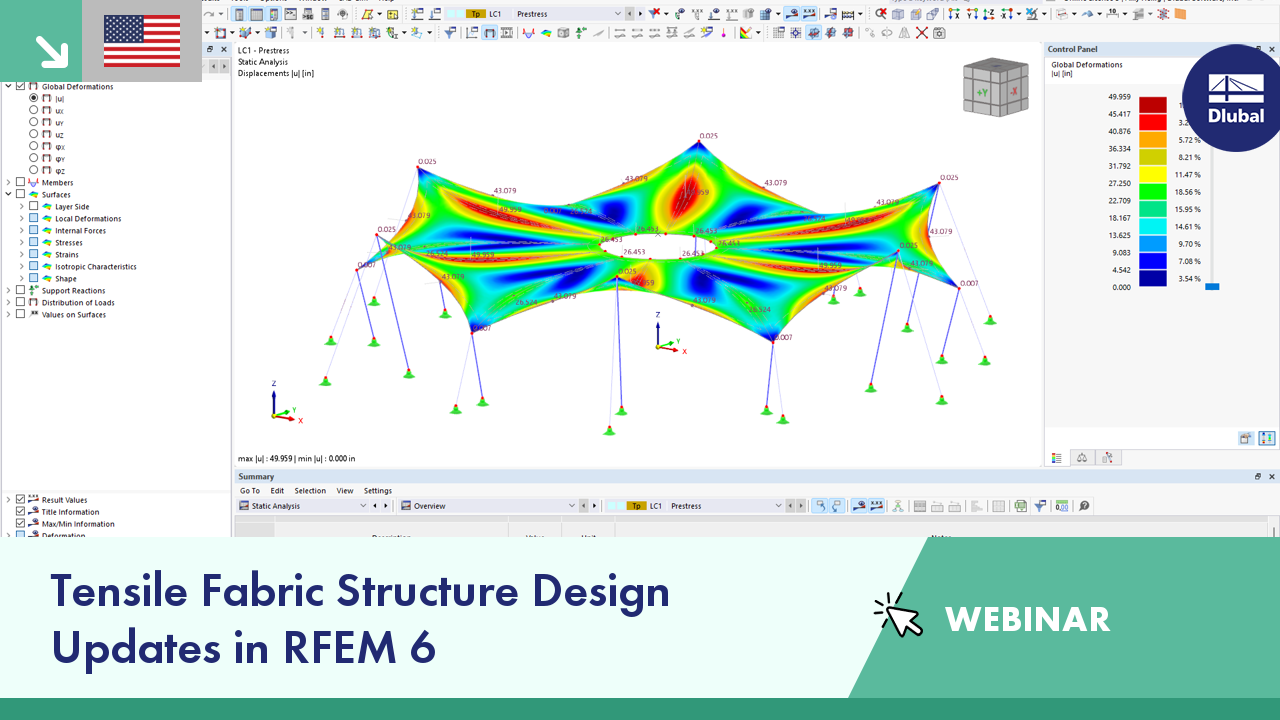Screen dimensions: 1280x720
Task: Click the decimal places 0.00 icon
Action: [1062, 506]
